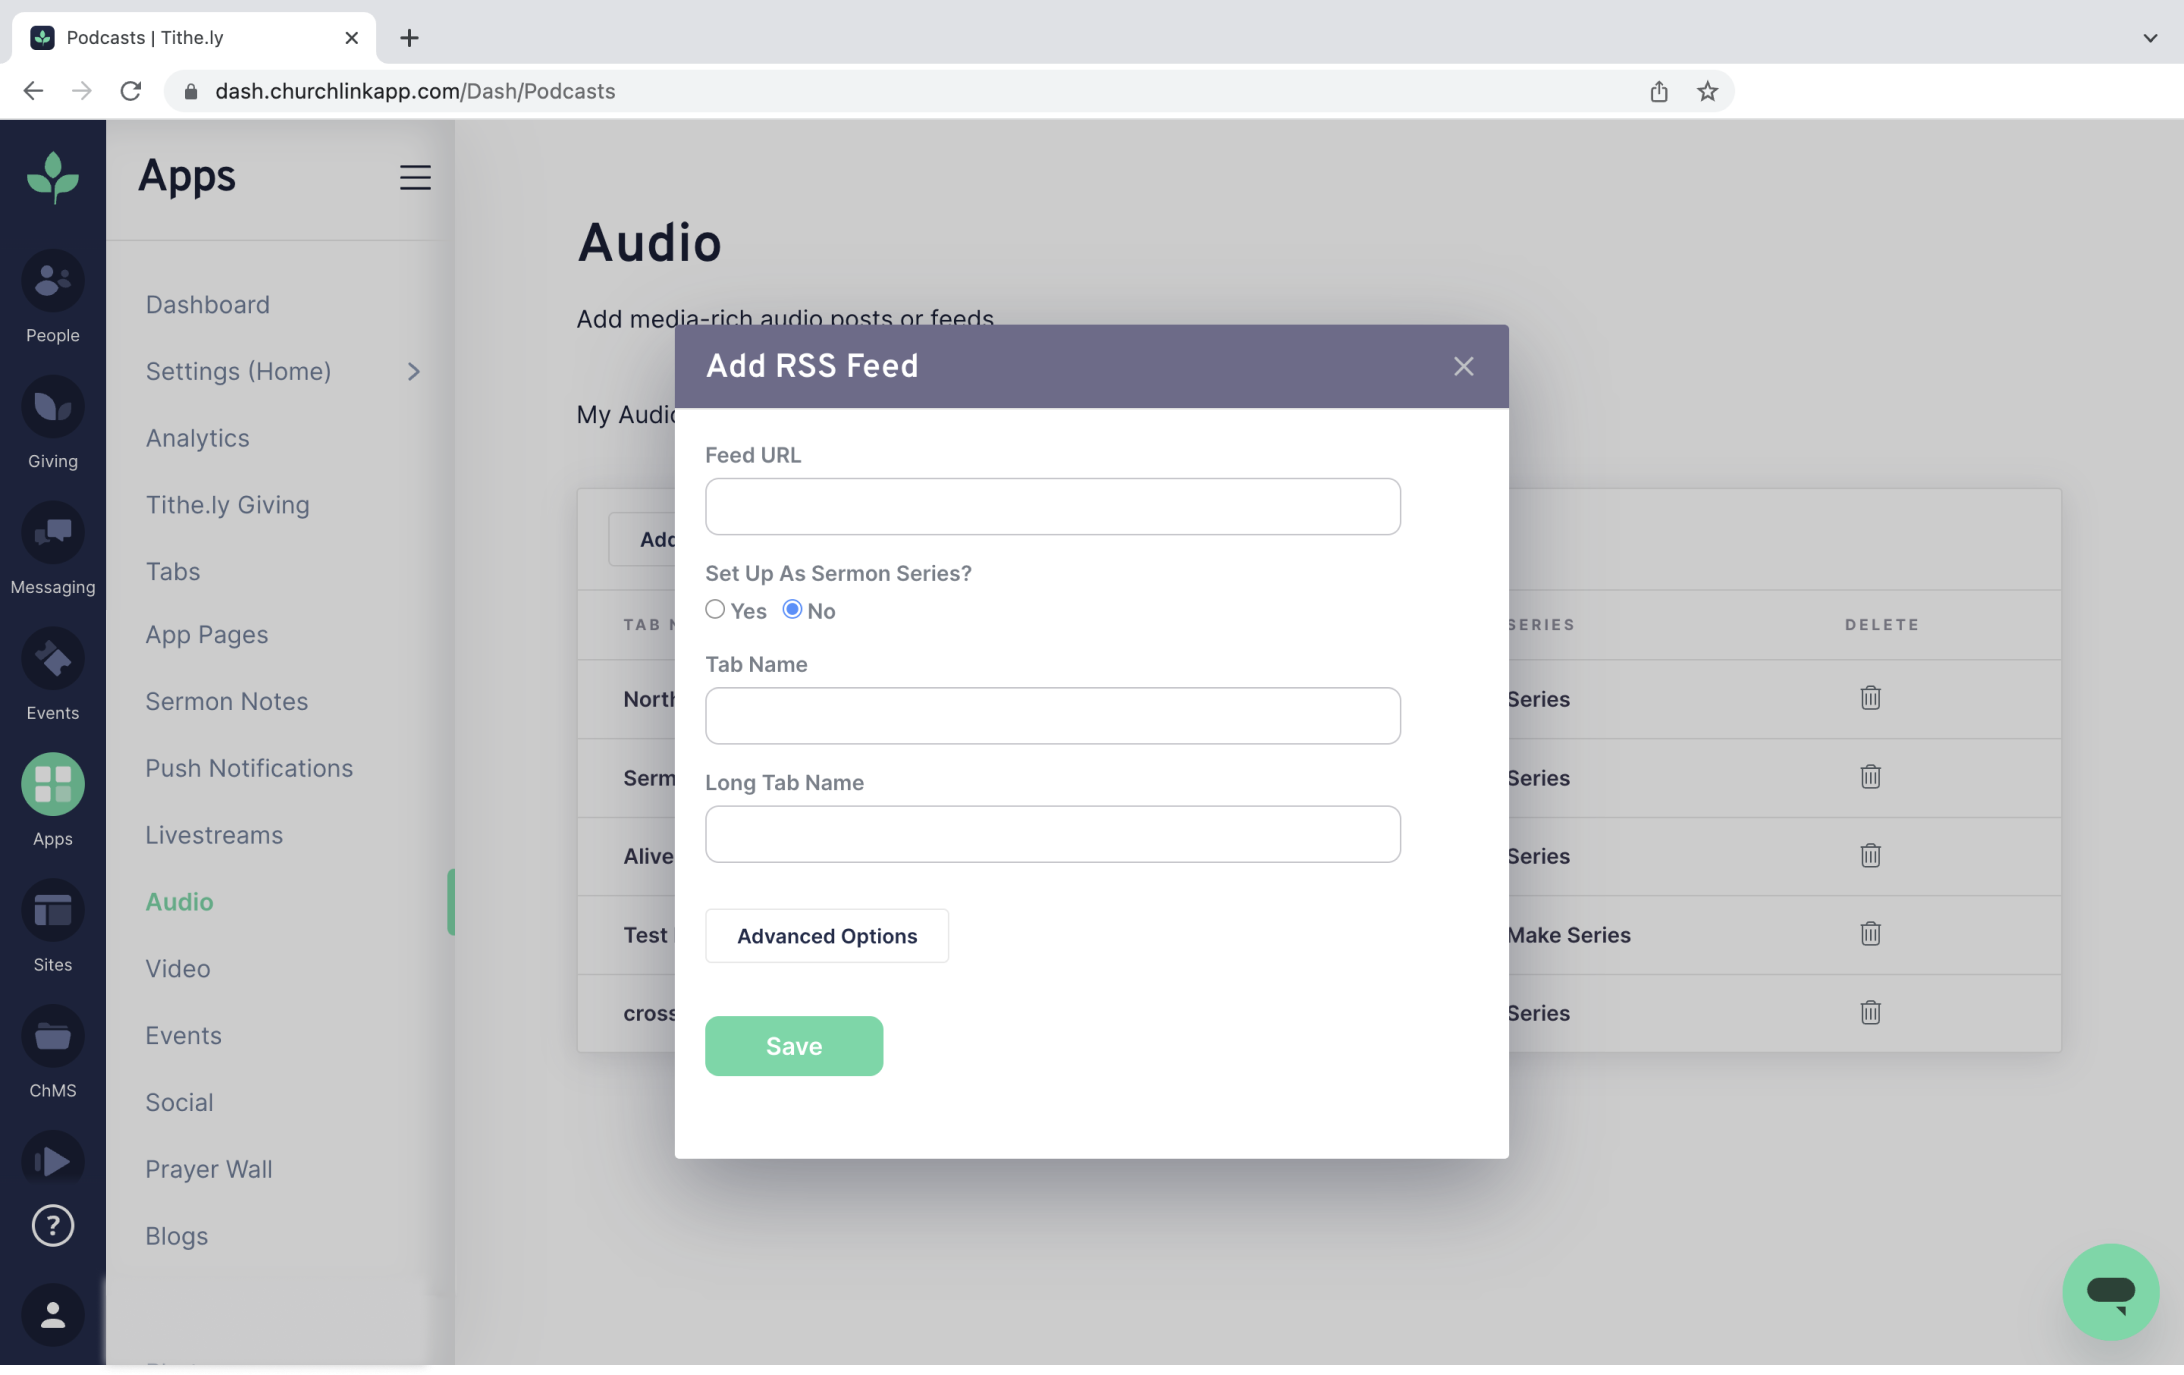
Task: Click the help question mark icon
Action: tap(52, 1225)
